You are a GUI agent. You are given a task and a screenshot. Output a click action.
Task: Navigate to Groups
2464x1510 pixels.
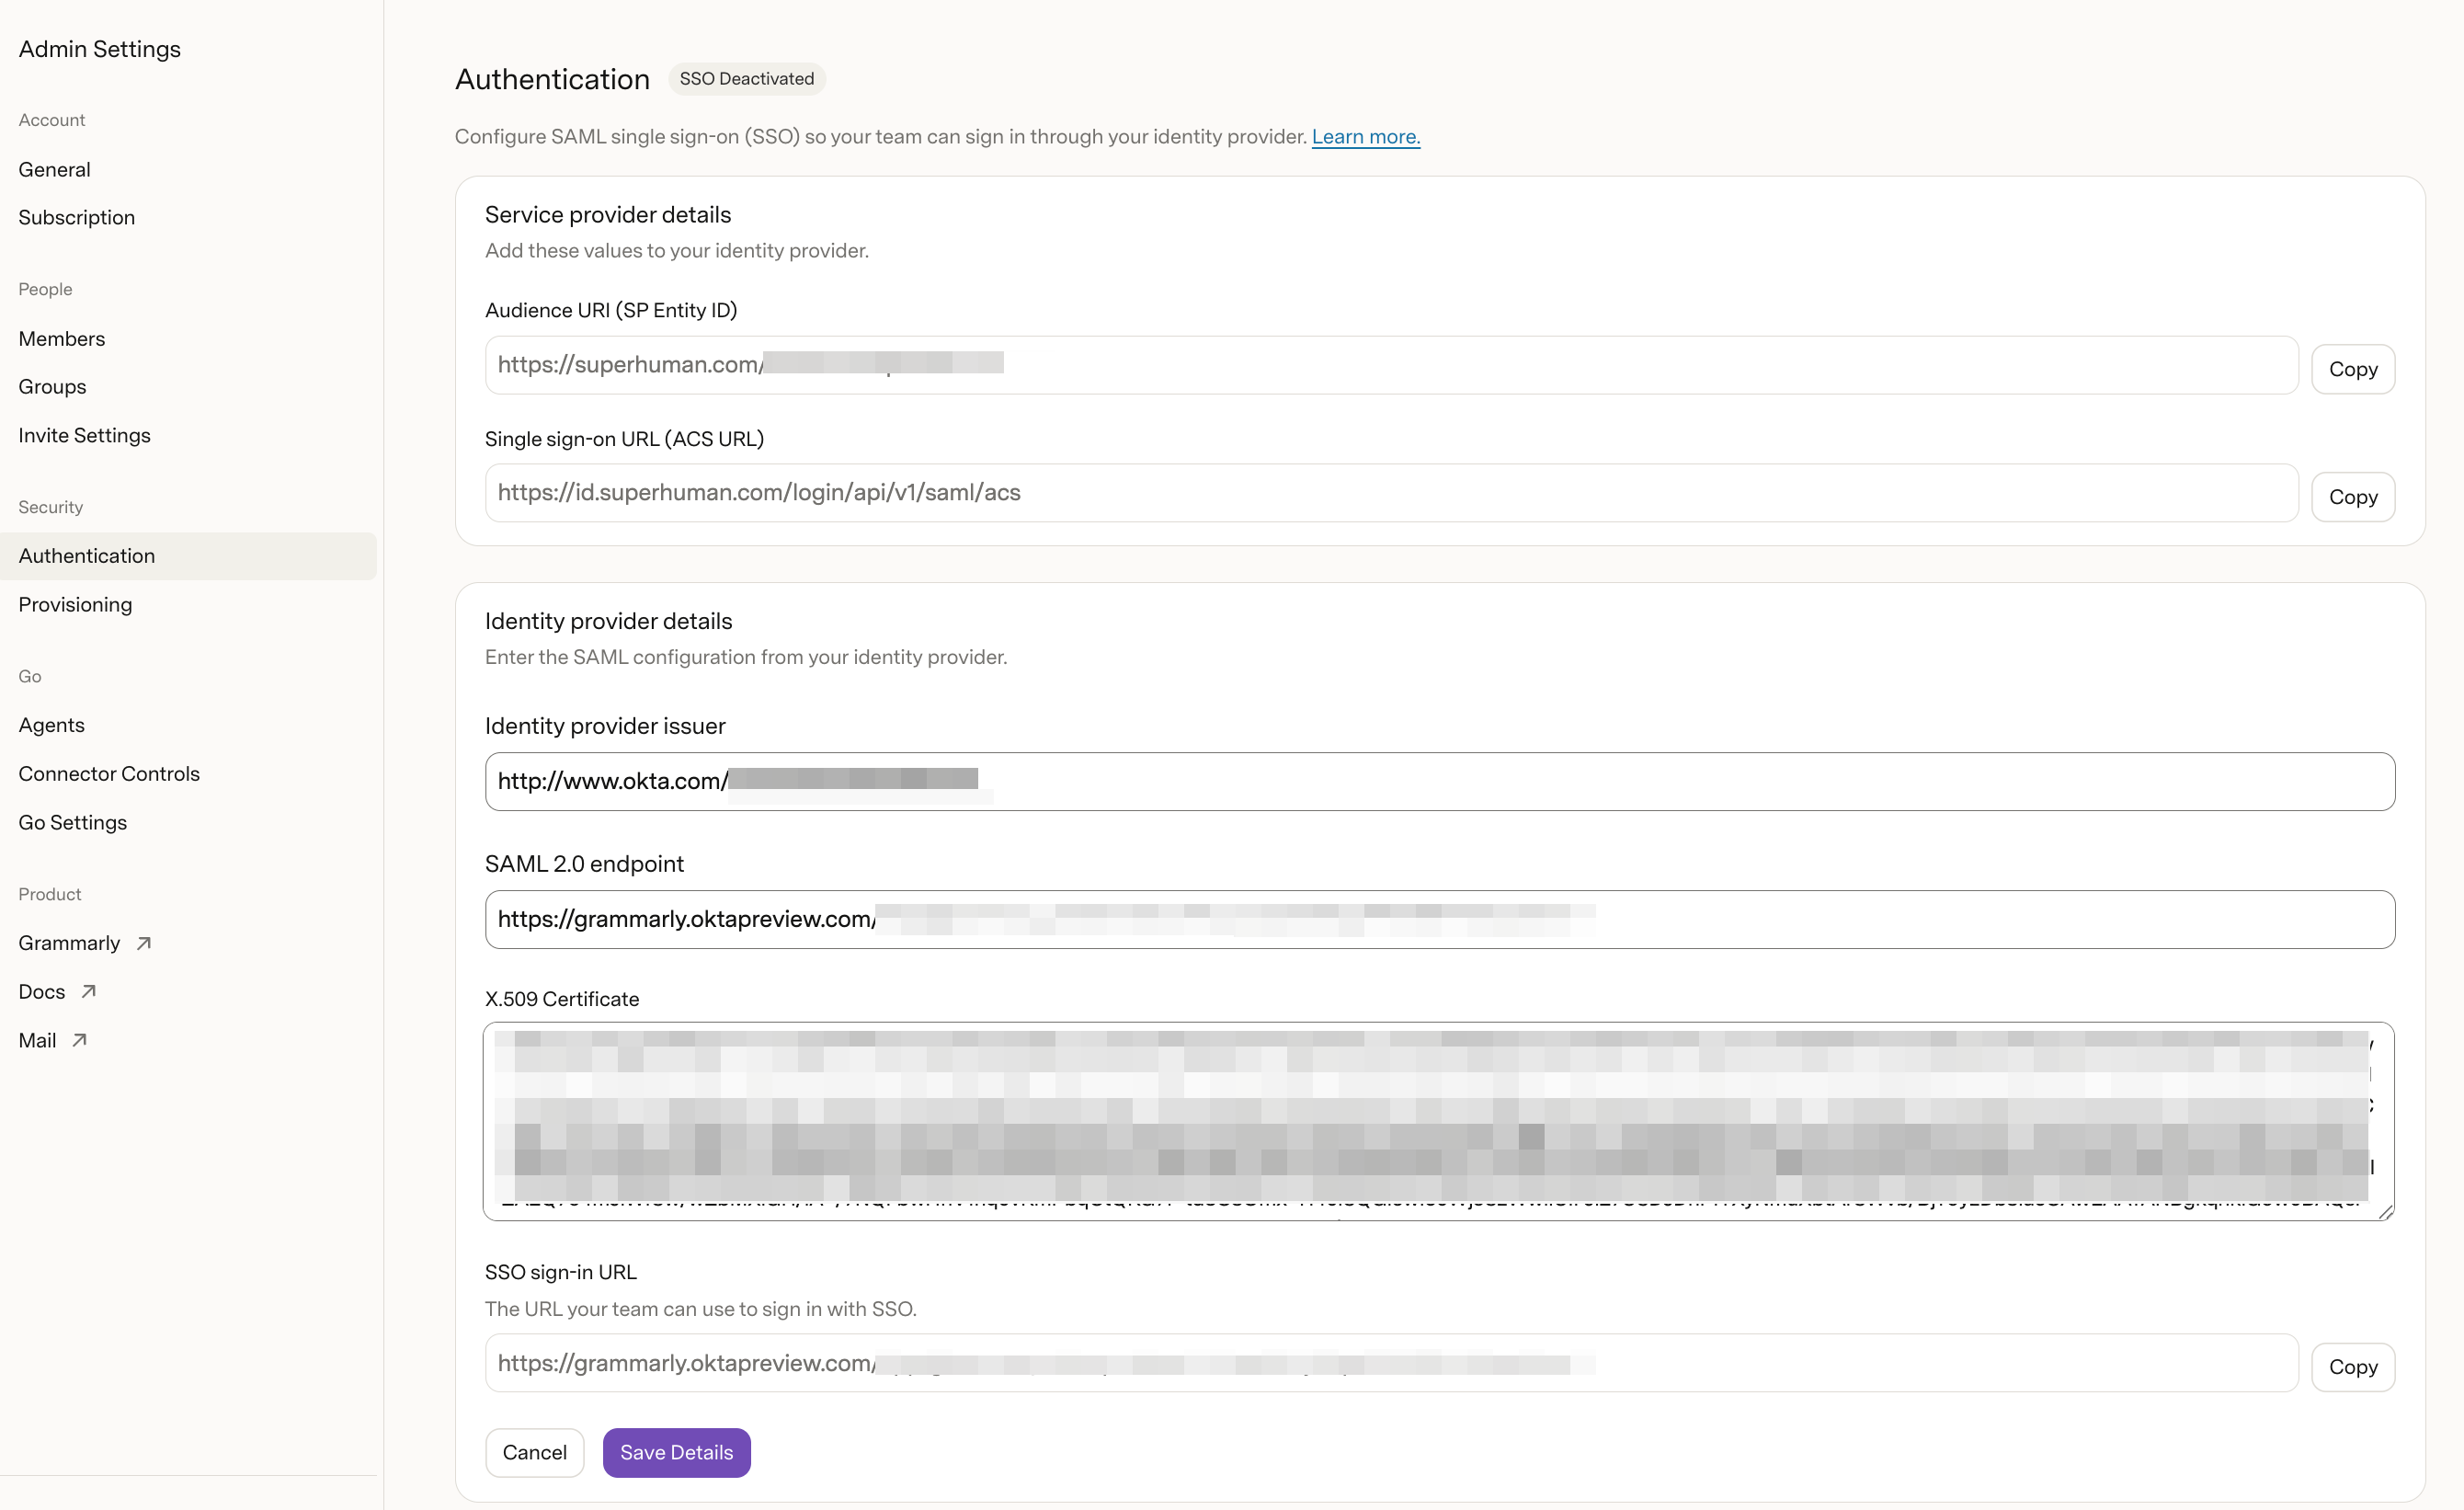(52, 386)
